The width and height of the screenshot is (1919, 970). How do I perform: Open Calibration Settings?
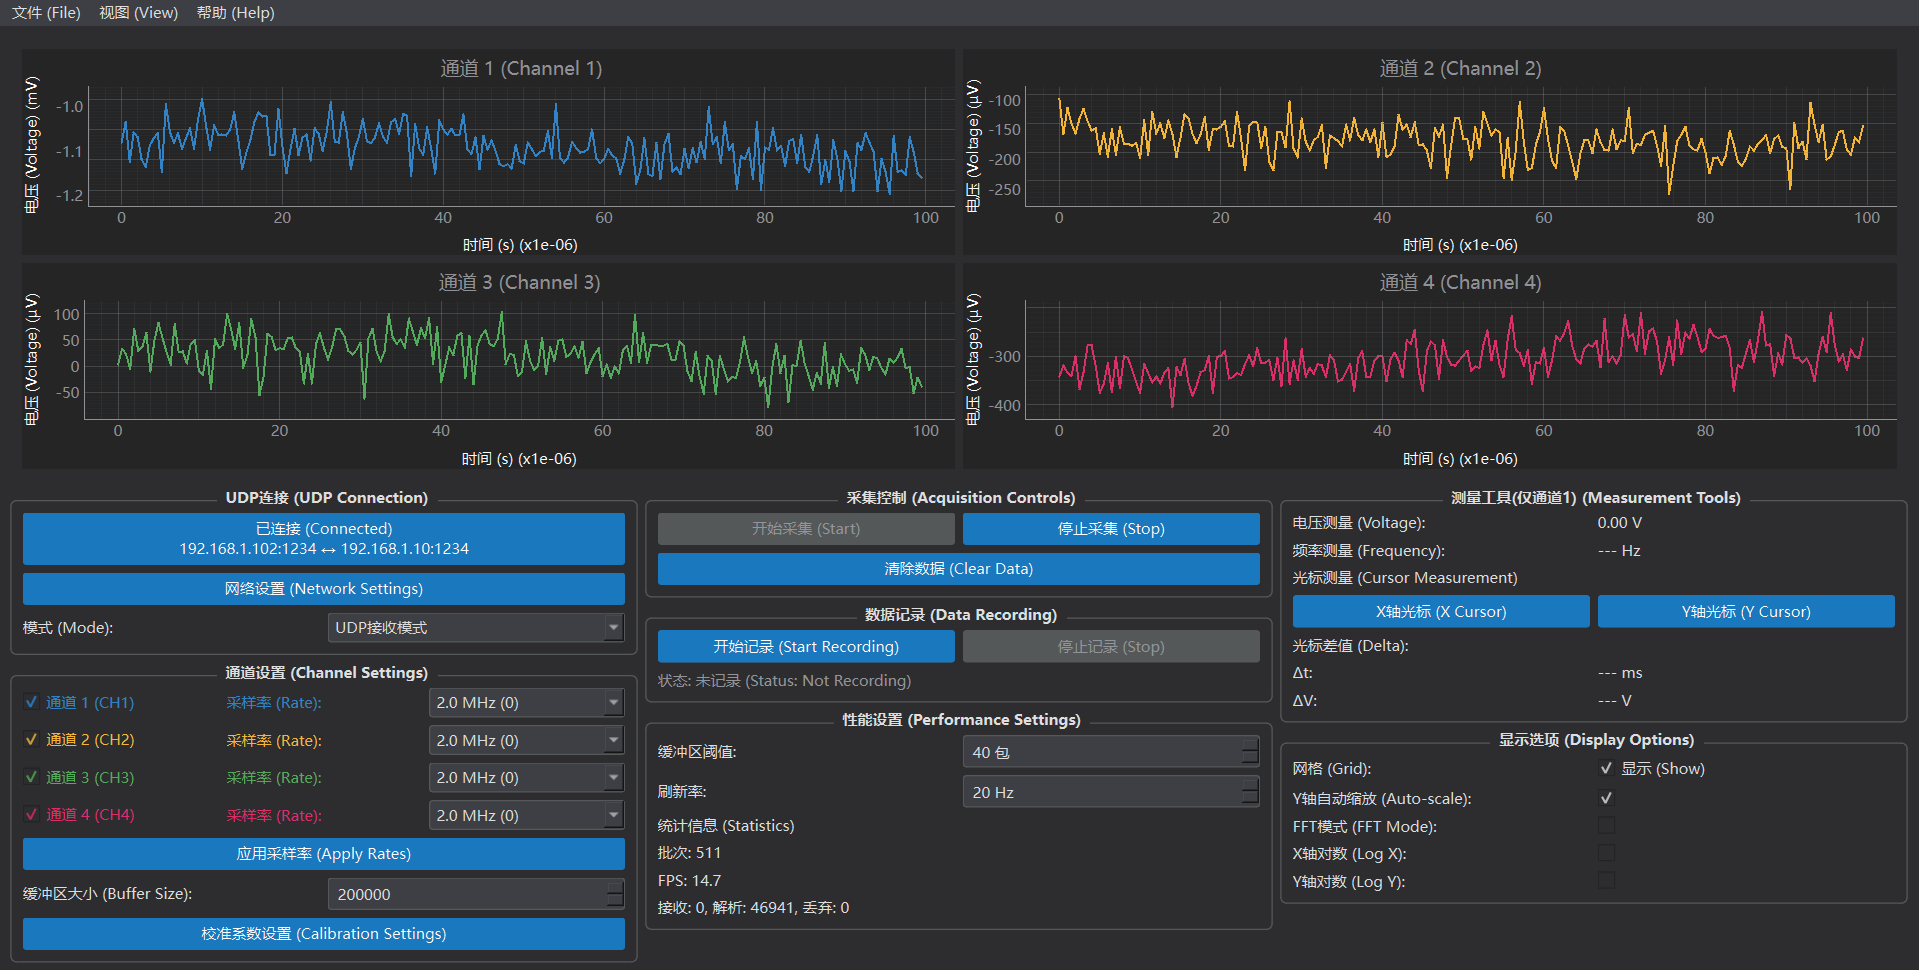[323, 934]
